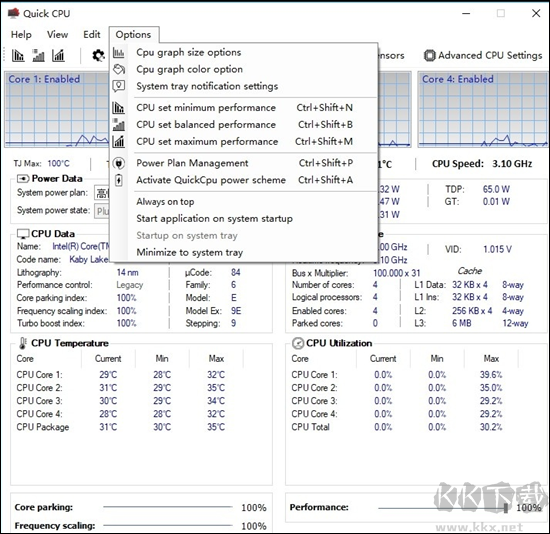The image size is (550, 534).
Task: Click the Lithography 14 nm value
Action: [128, 273]
